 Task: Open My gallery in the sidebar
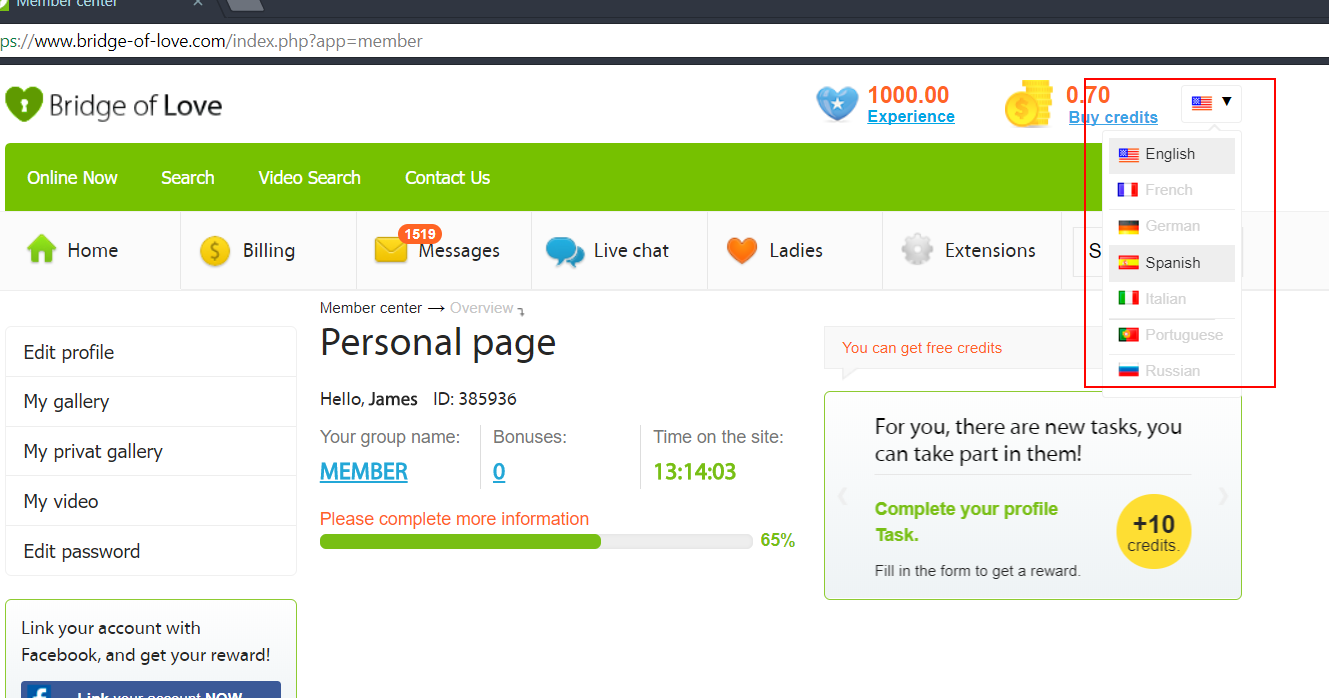[151, 402]
